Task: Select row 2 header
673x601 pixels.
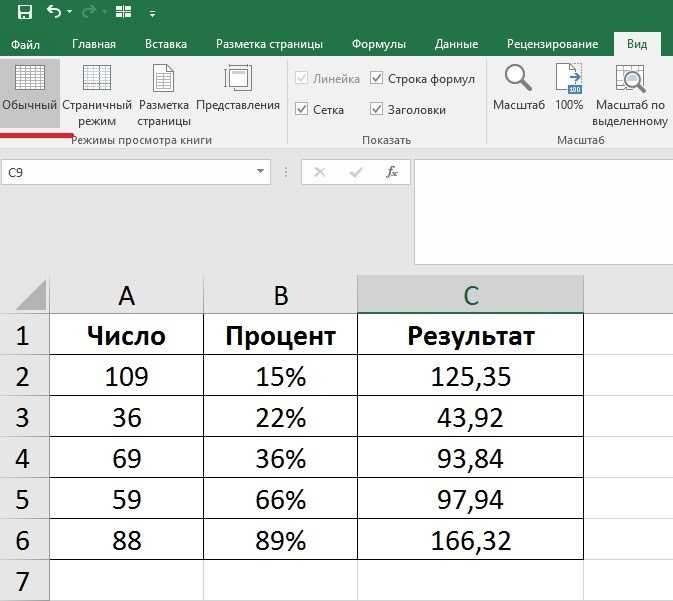Action: coord(24,376)
